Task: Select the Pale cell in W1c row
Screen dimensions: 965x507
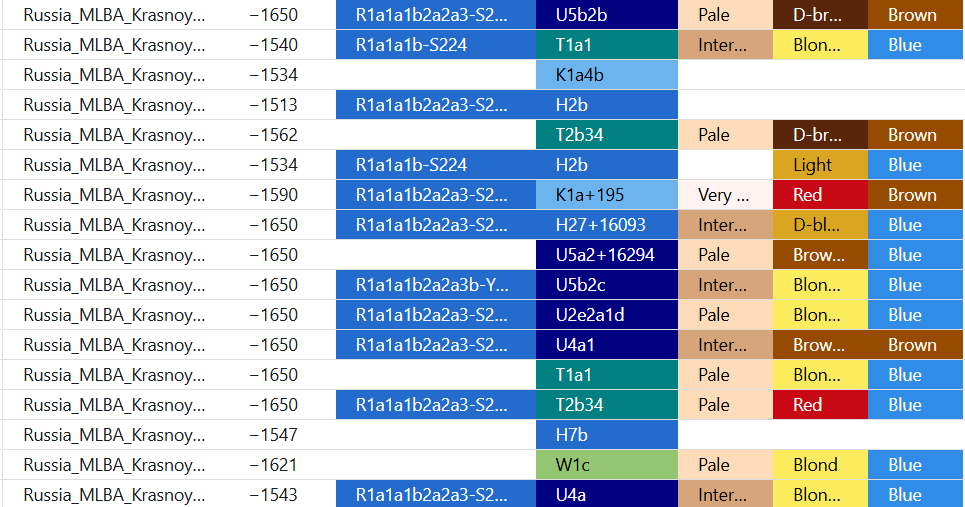Action: point(725,465)
